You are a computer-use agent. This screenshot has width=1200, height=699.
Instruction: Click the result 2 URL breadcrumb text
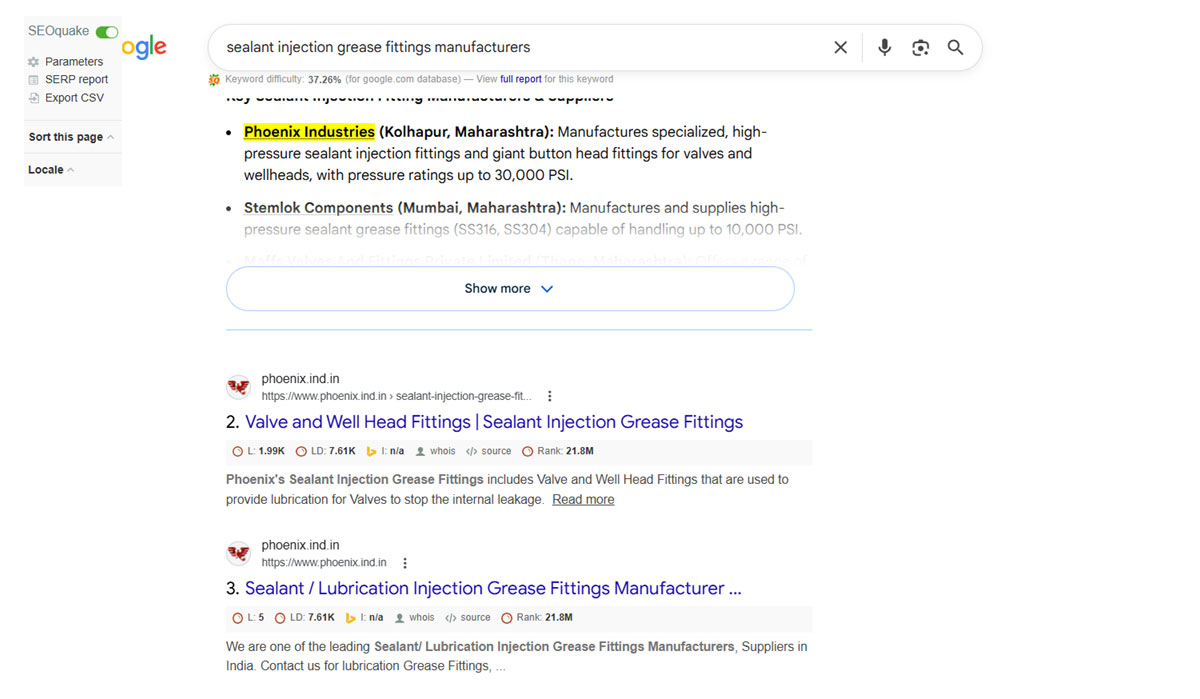(x=397, y=396)
